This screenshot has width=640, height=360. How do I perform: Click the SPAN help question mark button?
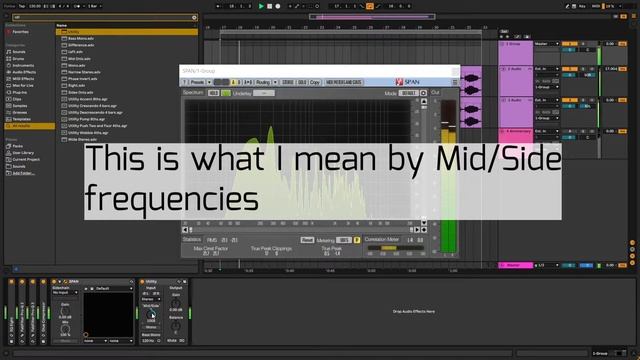pos(184,82)
